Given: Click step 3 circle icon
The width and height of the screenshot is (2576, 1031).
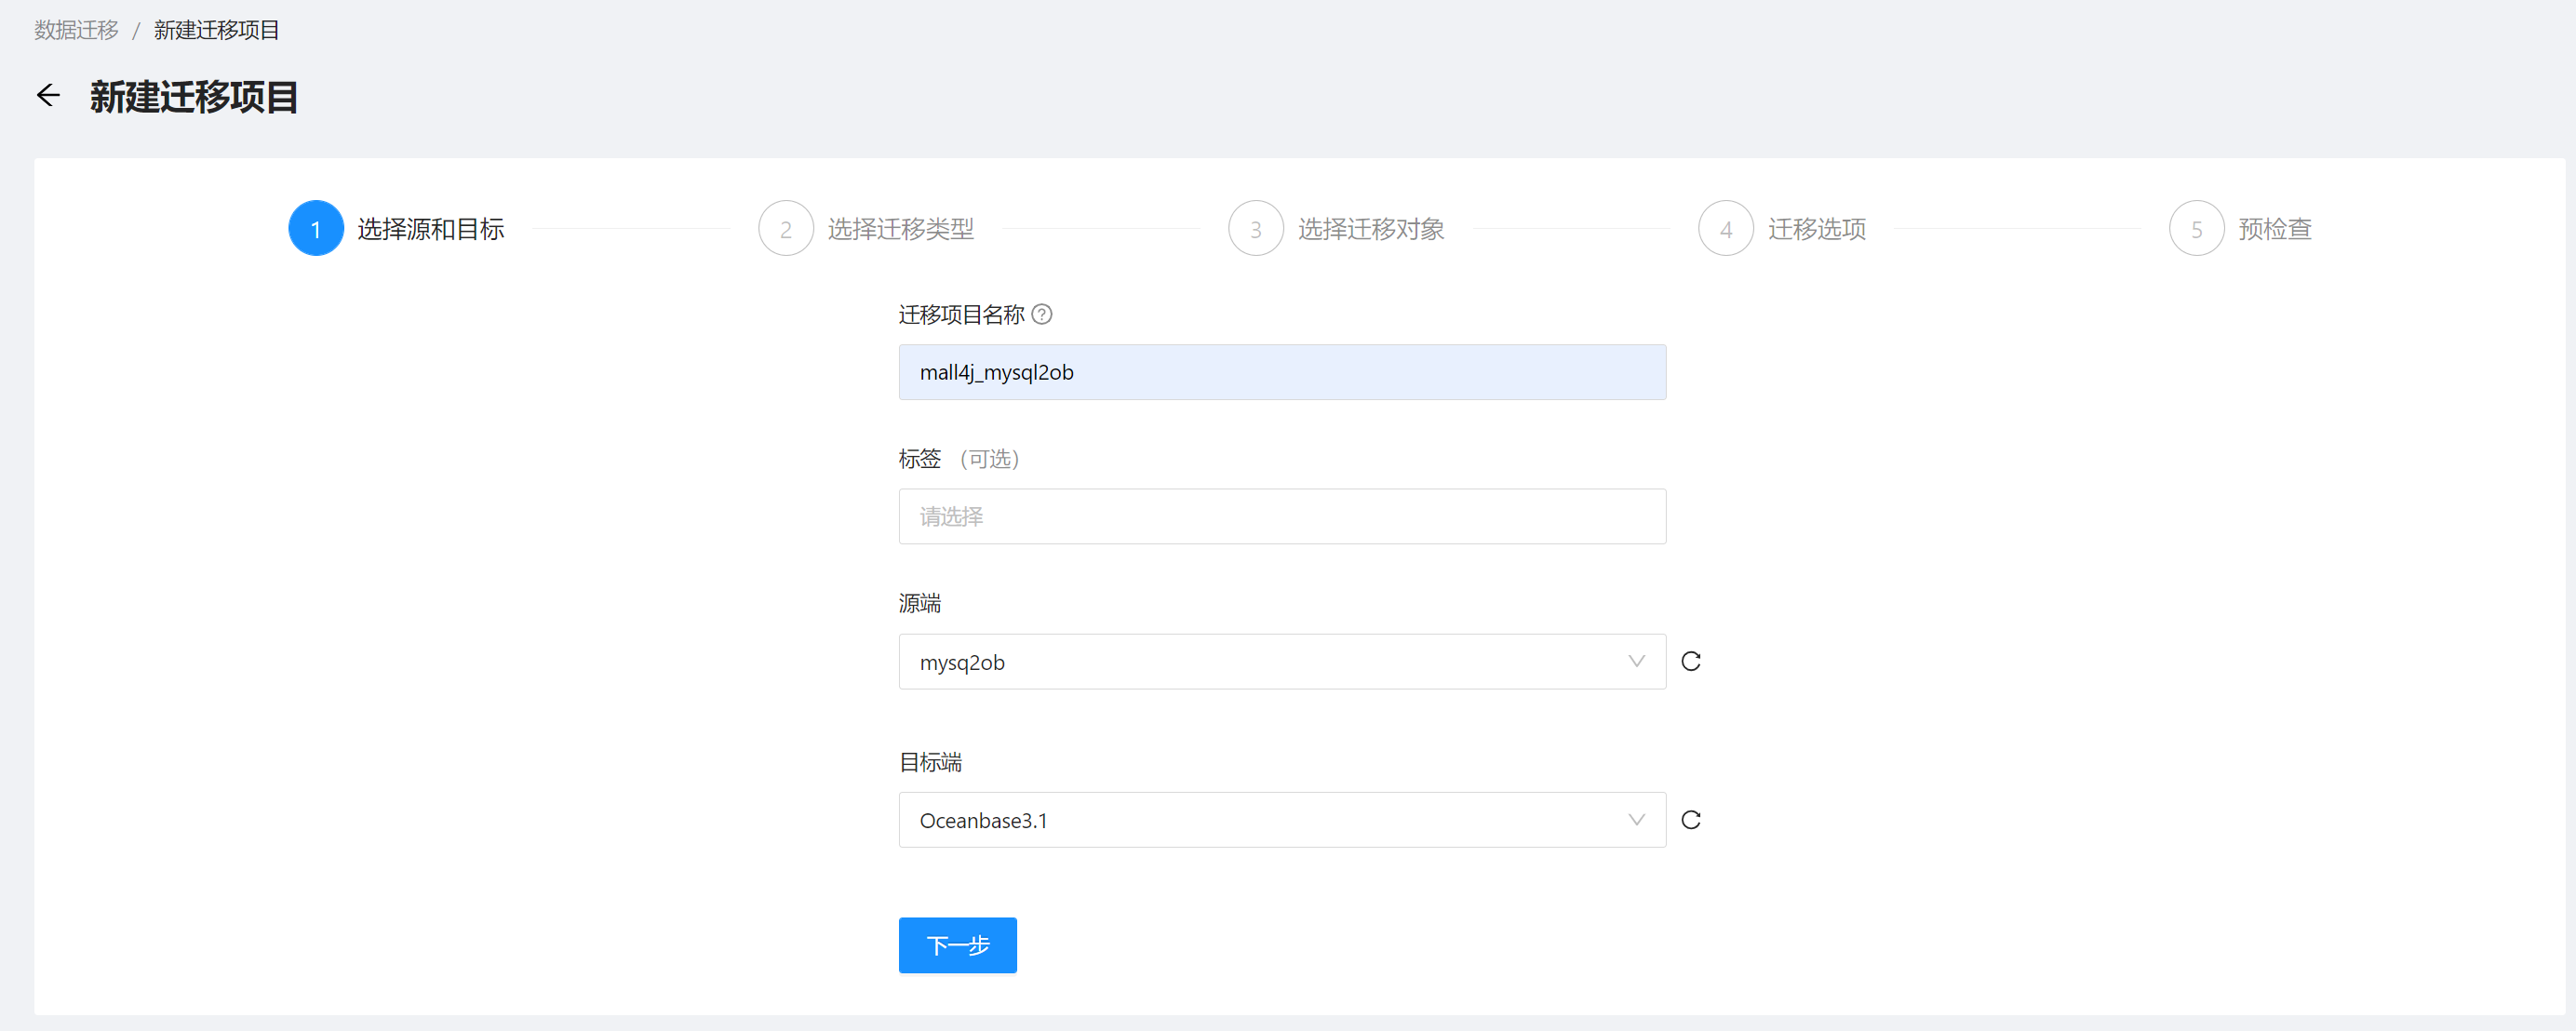Looking at the screenshot, I should click(1255, 229).
